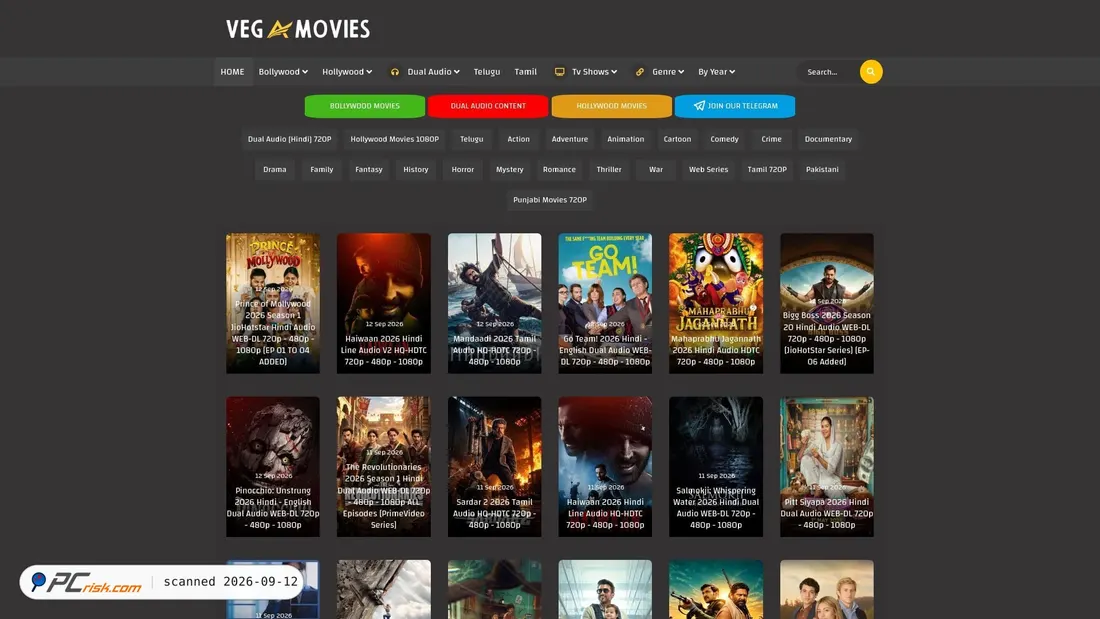Open the Web Series category tag
Screen dimensions: 1100x619
tap(708, 169)
